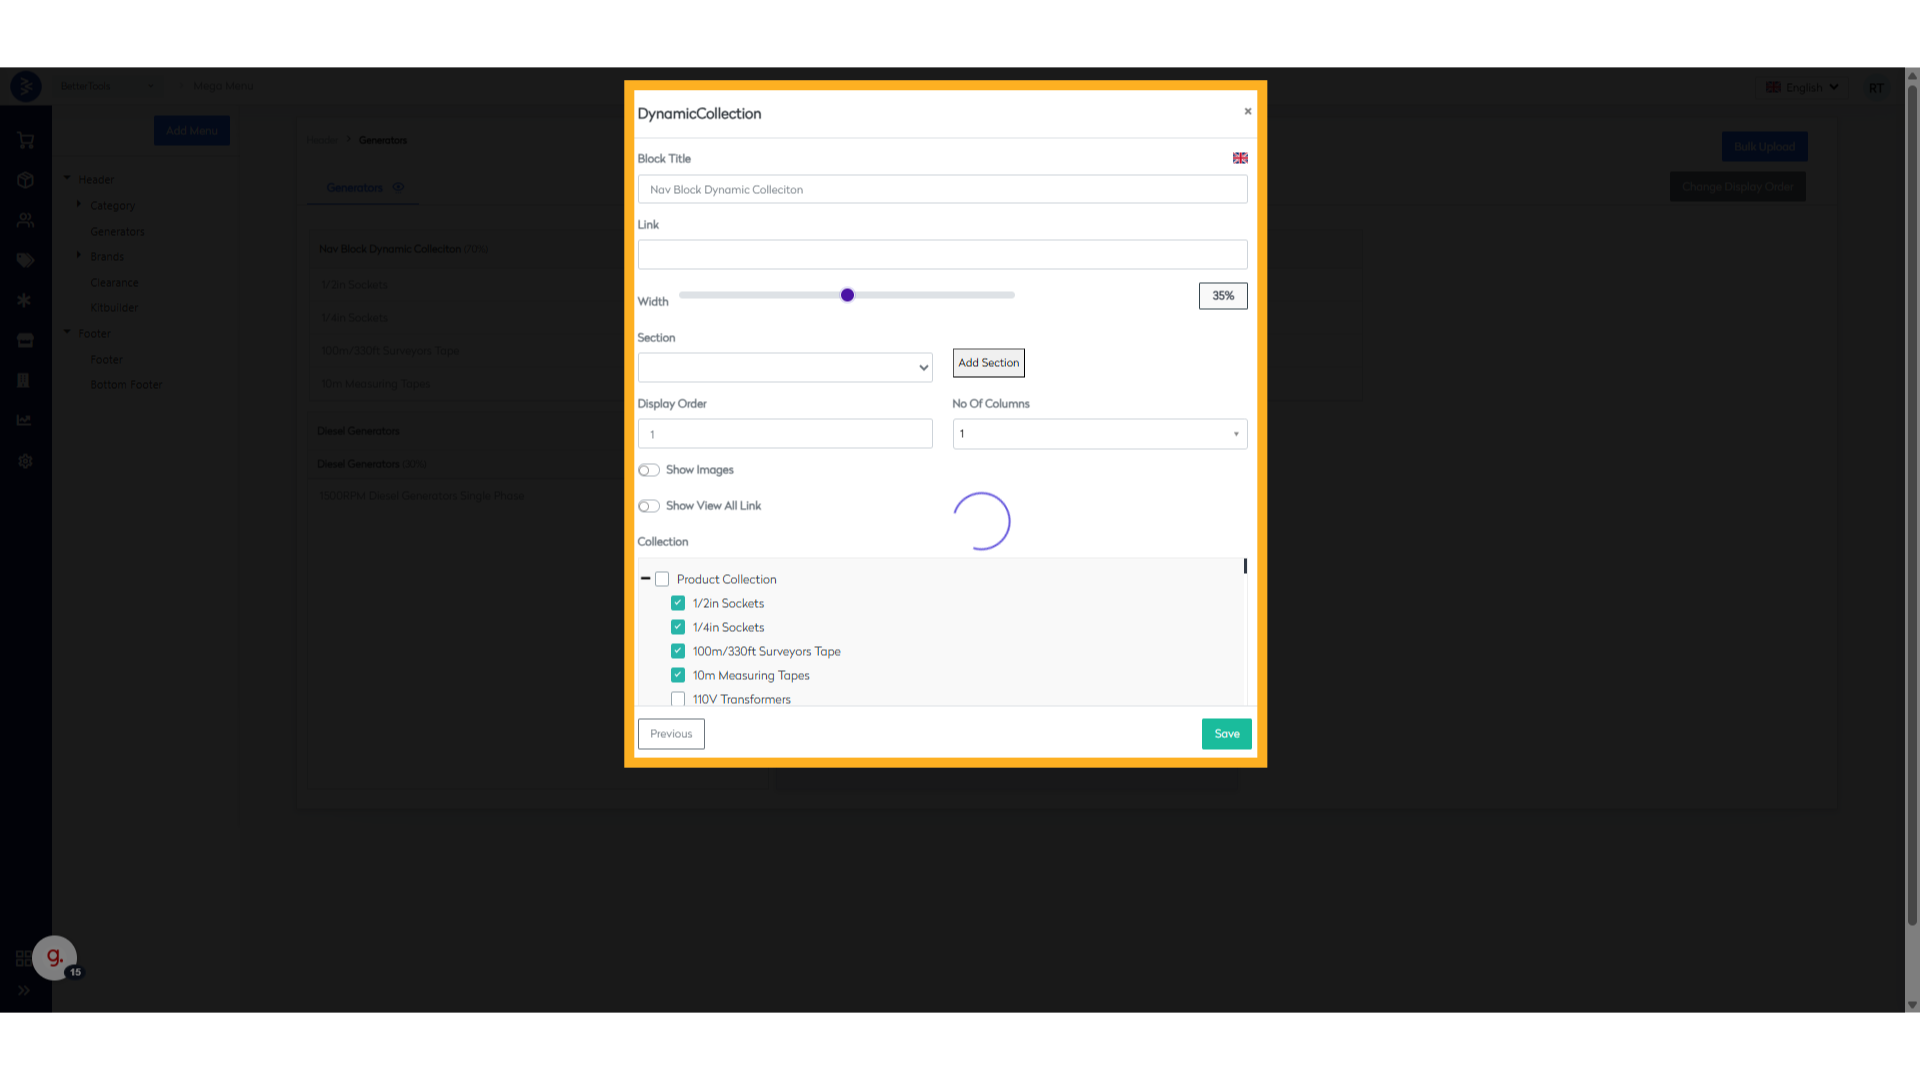
Task: Go back with the Previous button
Action: click(671, 734)
